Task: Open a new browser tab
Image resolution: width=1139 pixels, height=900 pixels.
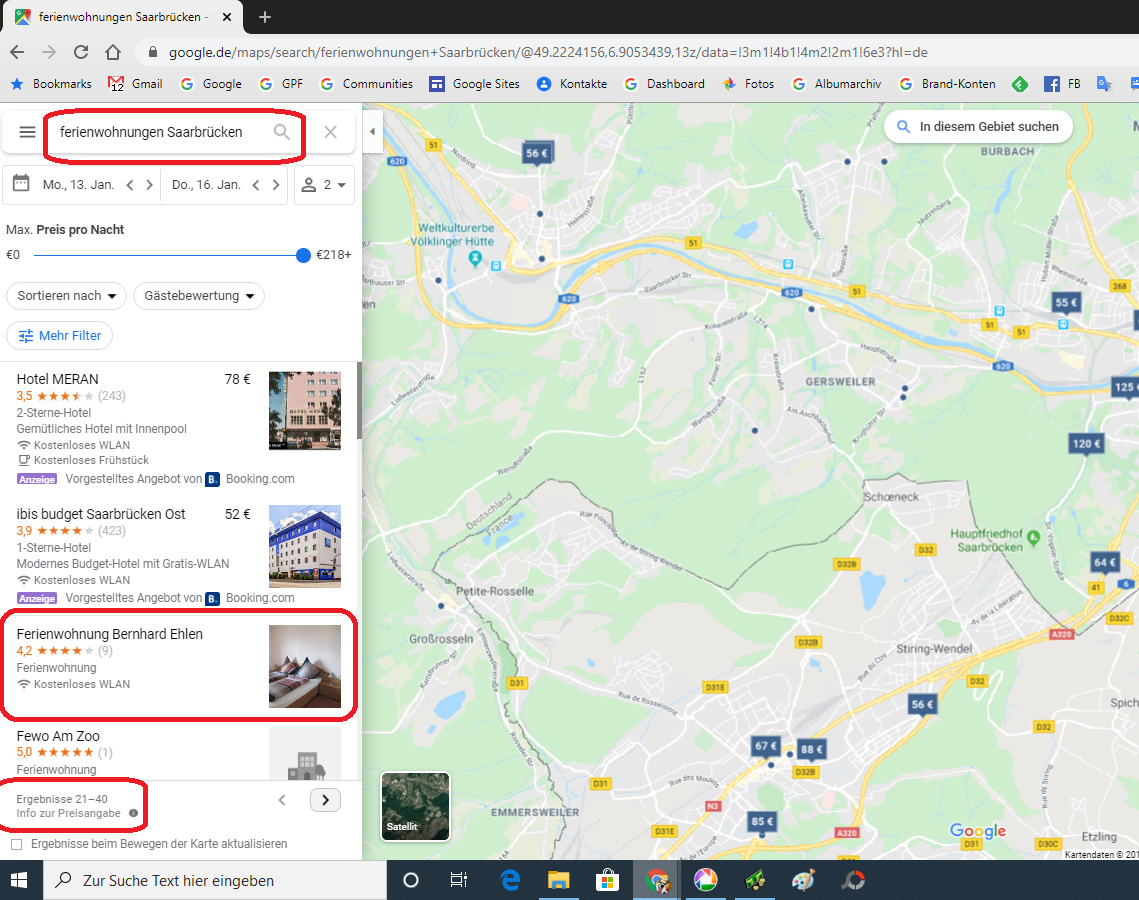Action: click(265, 17)
